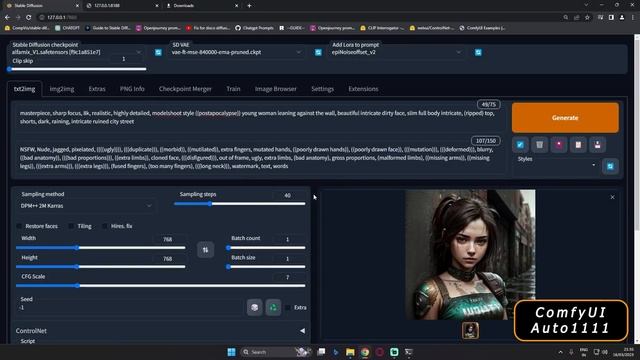Open the Extensions tab
This screenshot has width=640, height=360.
pyautogui.click(x=363, y=89)
